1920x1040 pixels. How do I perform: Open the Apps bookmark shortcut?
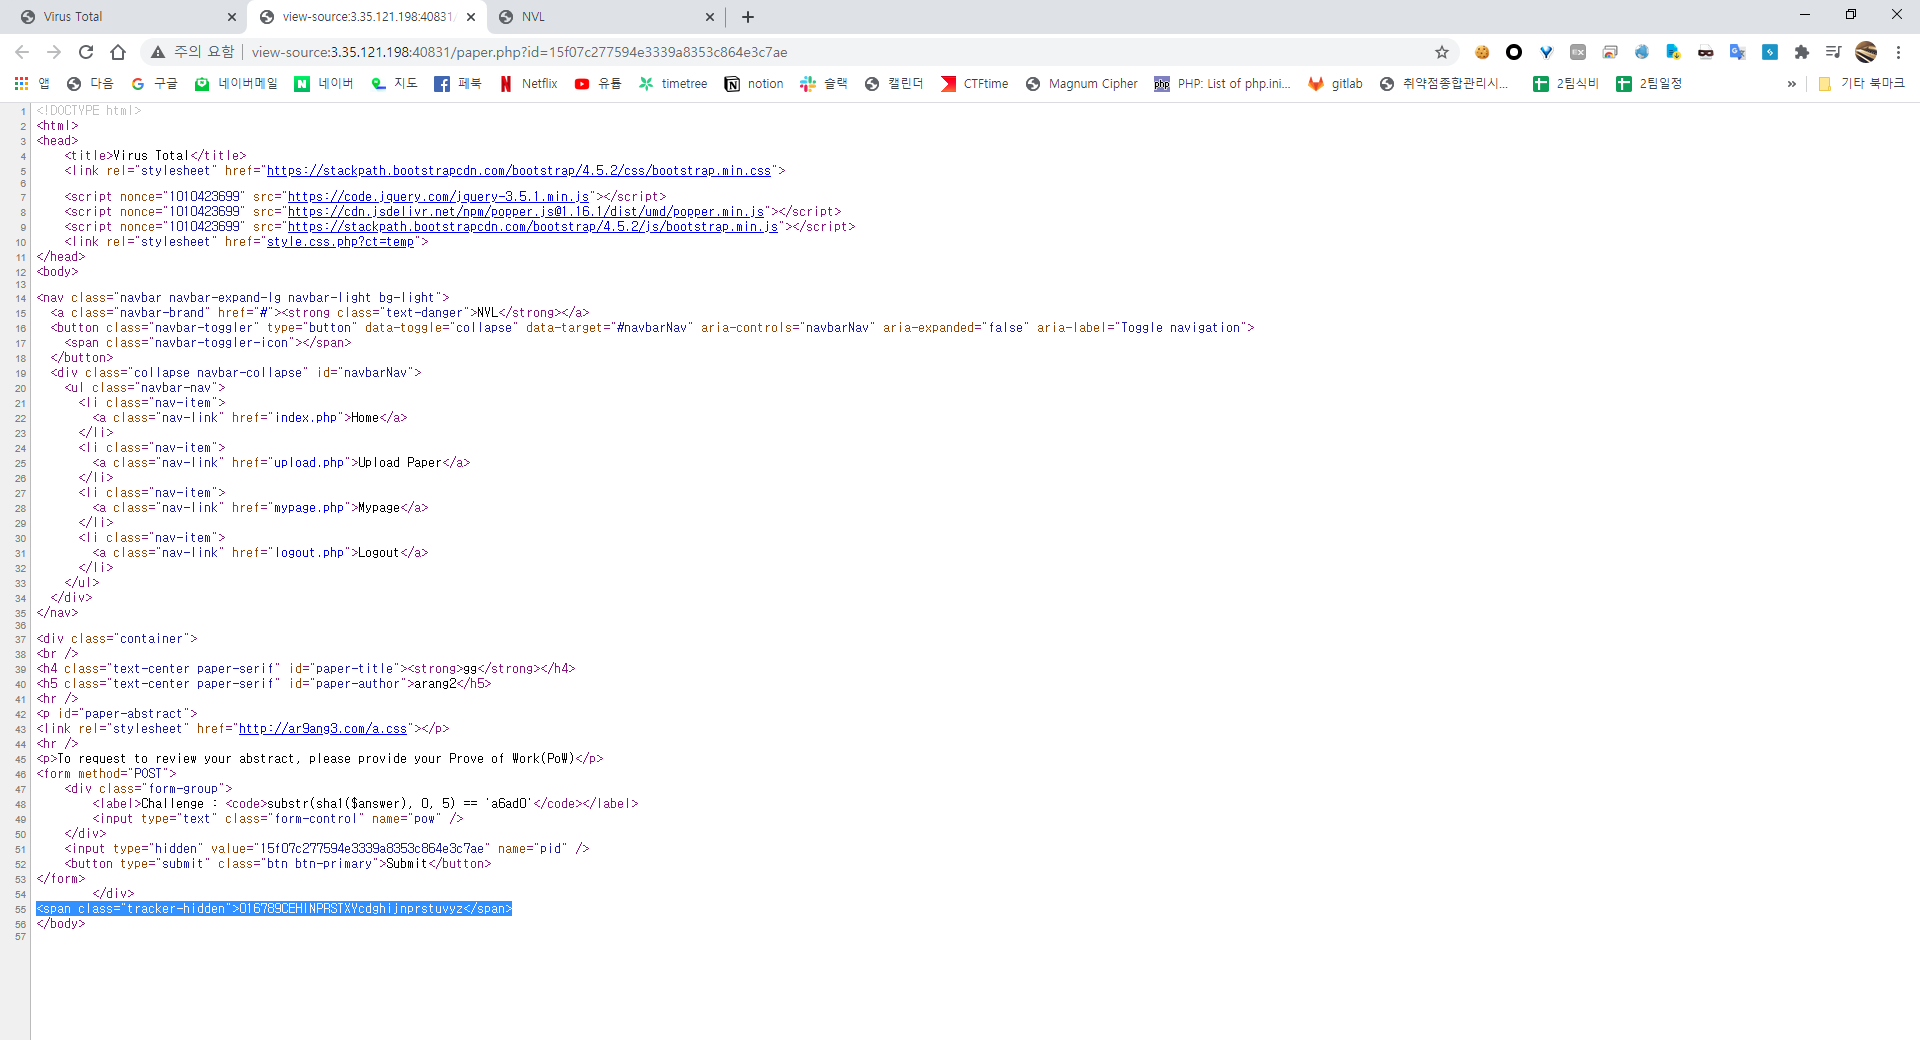pyautogui.click(x=30, y=84)
